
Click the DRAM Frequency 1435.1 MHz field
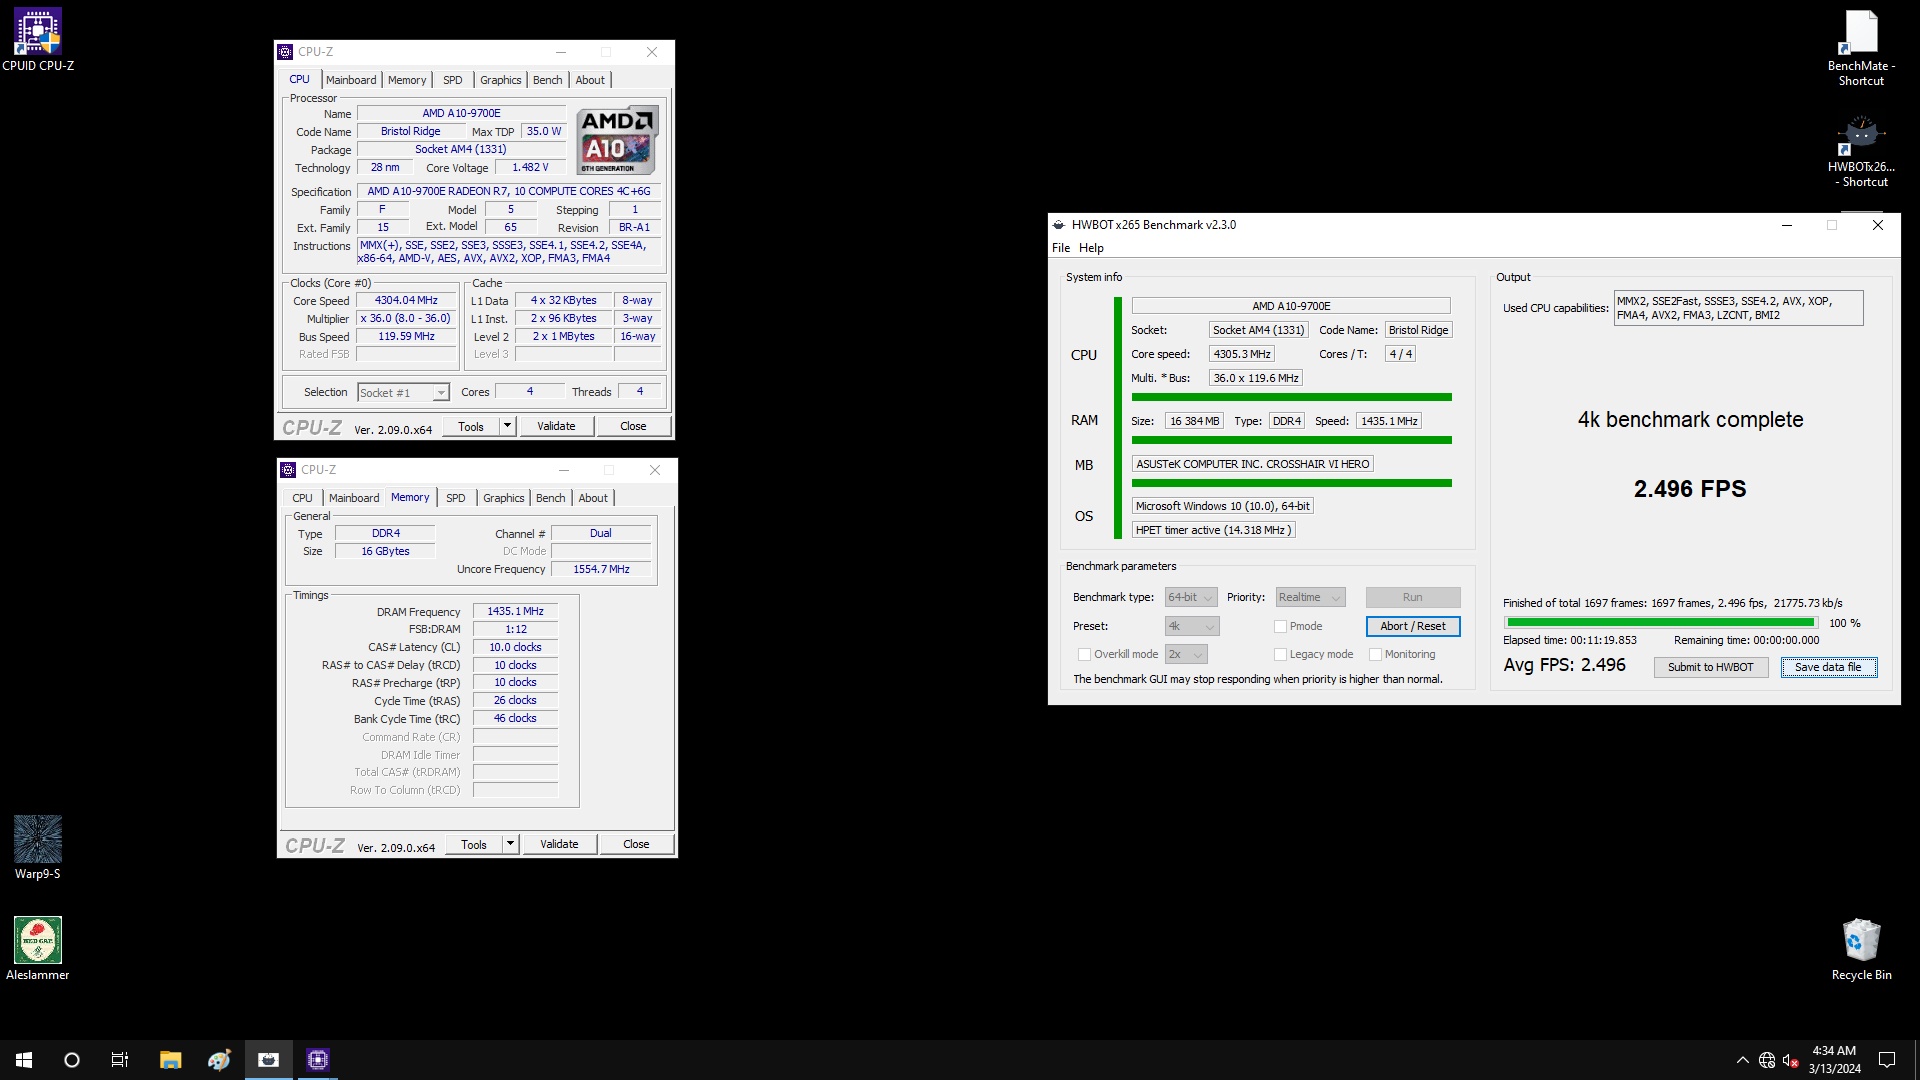coord(515,611)
